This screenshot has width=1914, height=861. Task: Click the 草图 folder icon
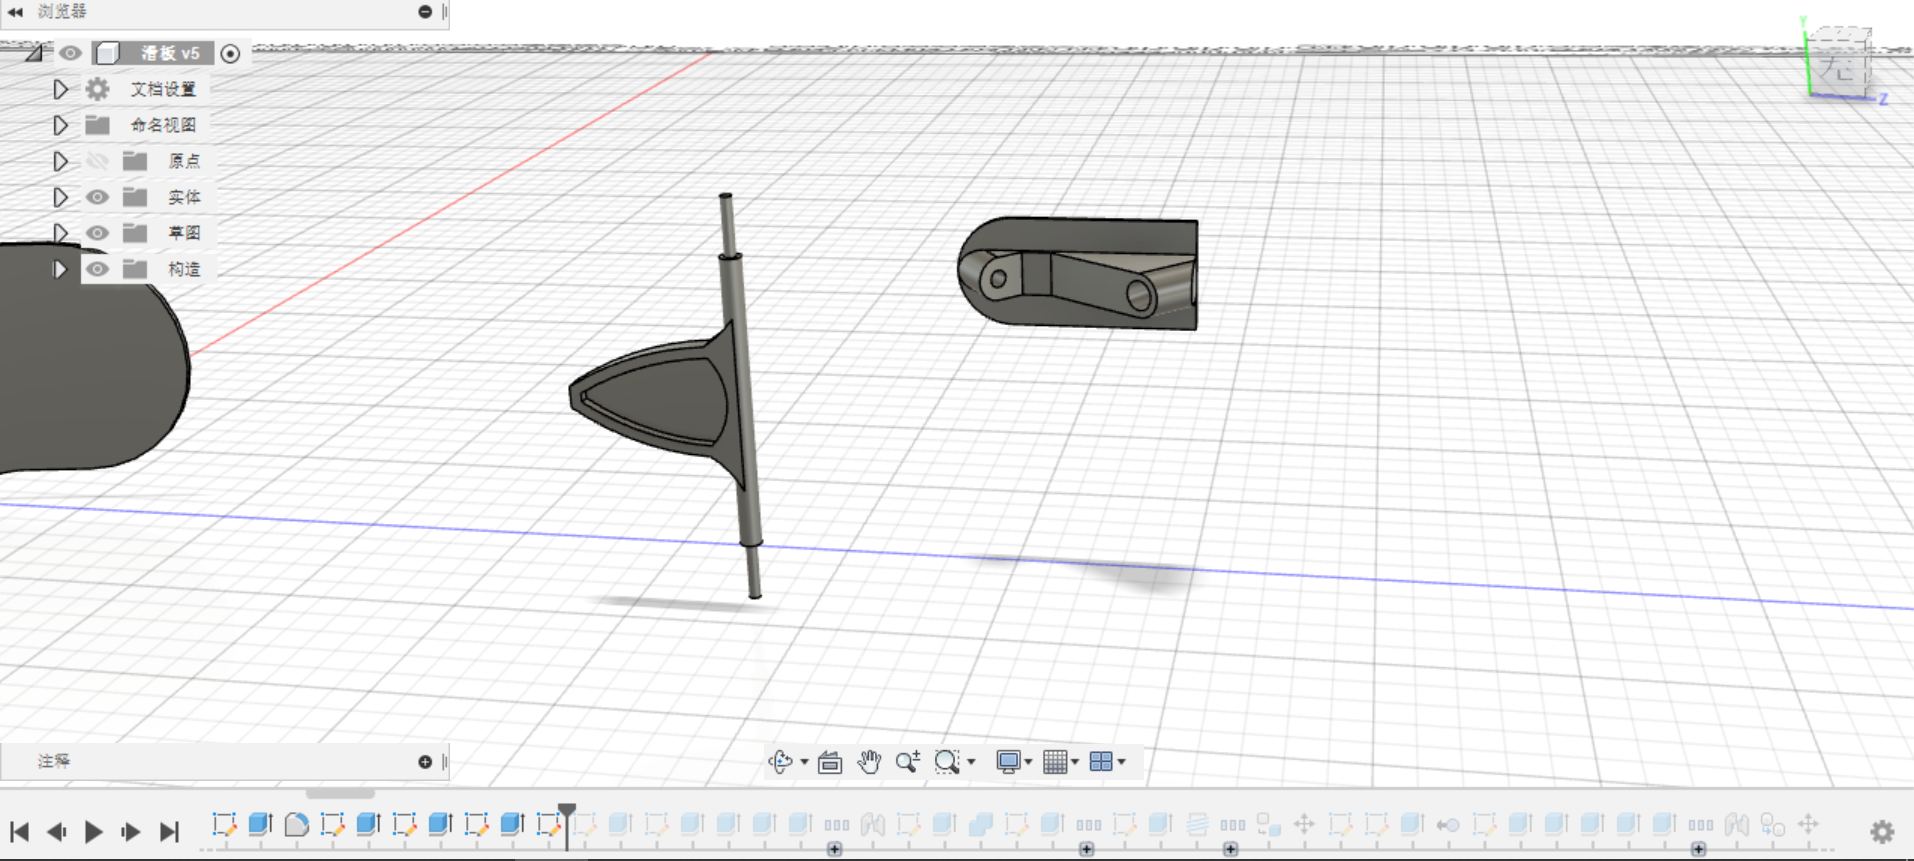(x=135, y=233)
